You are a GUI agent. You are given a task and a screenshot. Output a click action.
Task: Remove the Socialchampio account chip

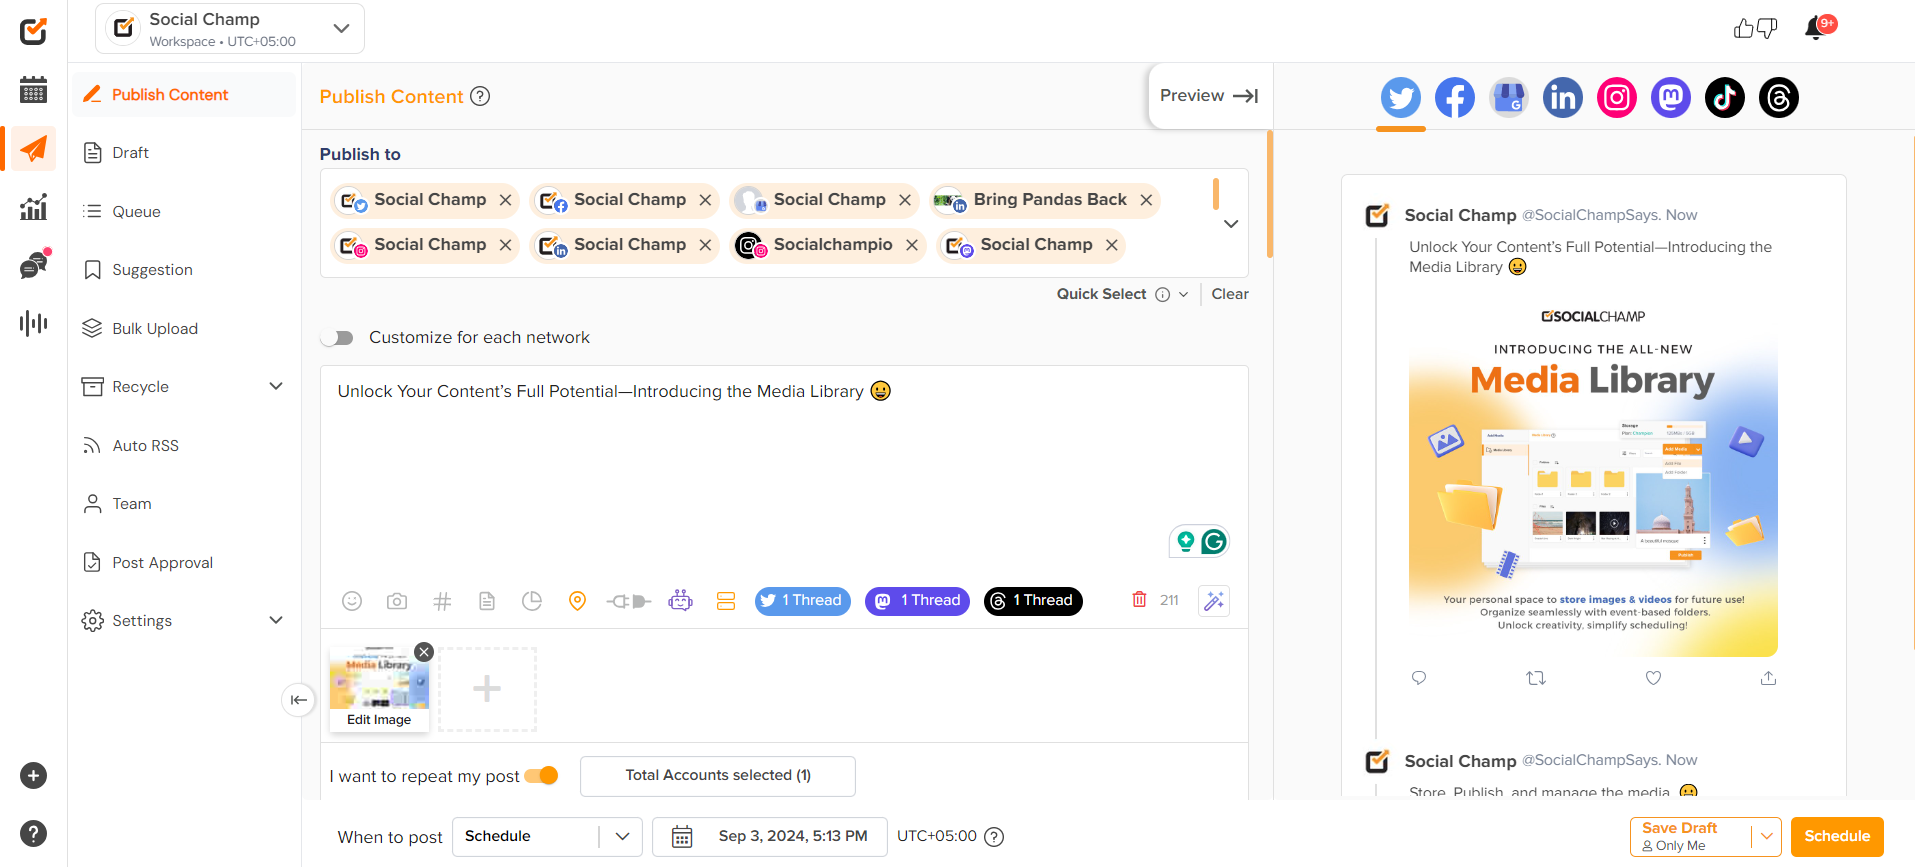[912, 245]
